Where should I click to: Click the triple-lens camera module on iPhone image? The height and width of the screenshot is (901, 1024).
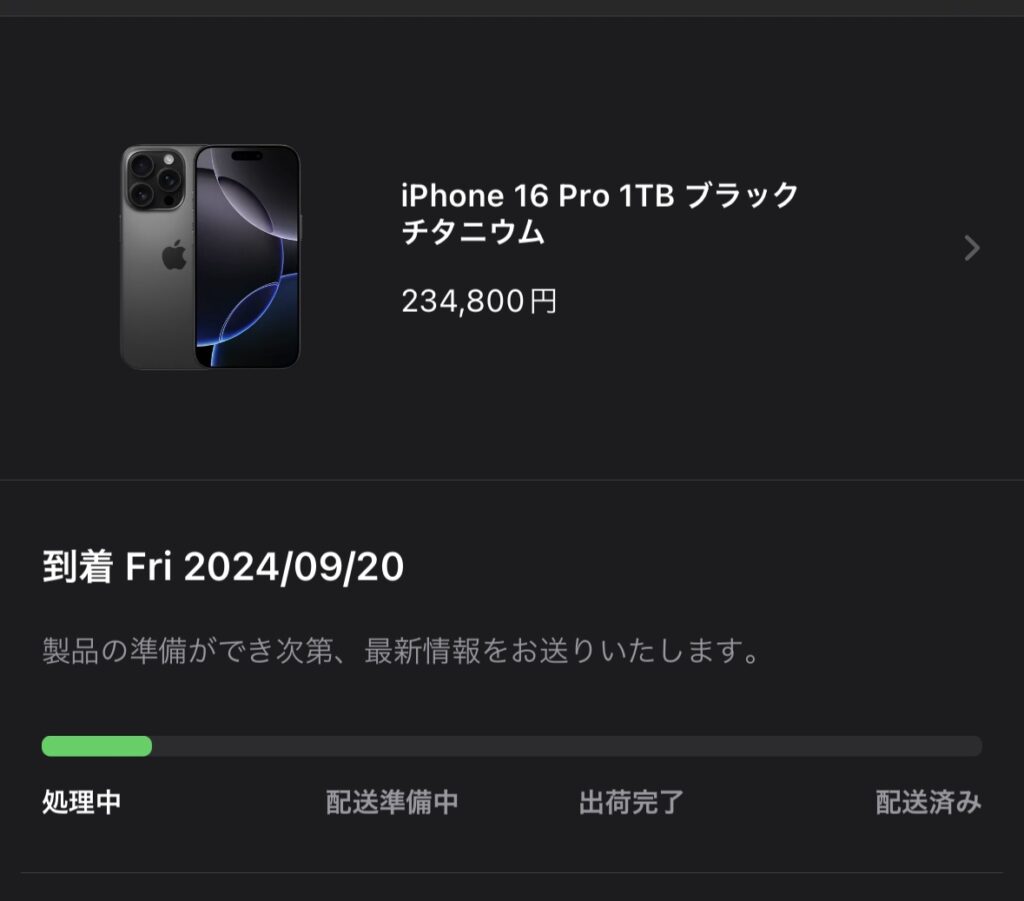(x=155, y=178)
